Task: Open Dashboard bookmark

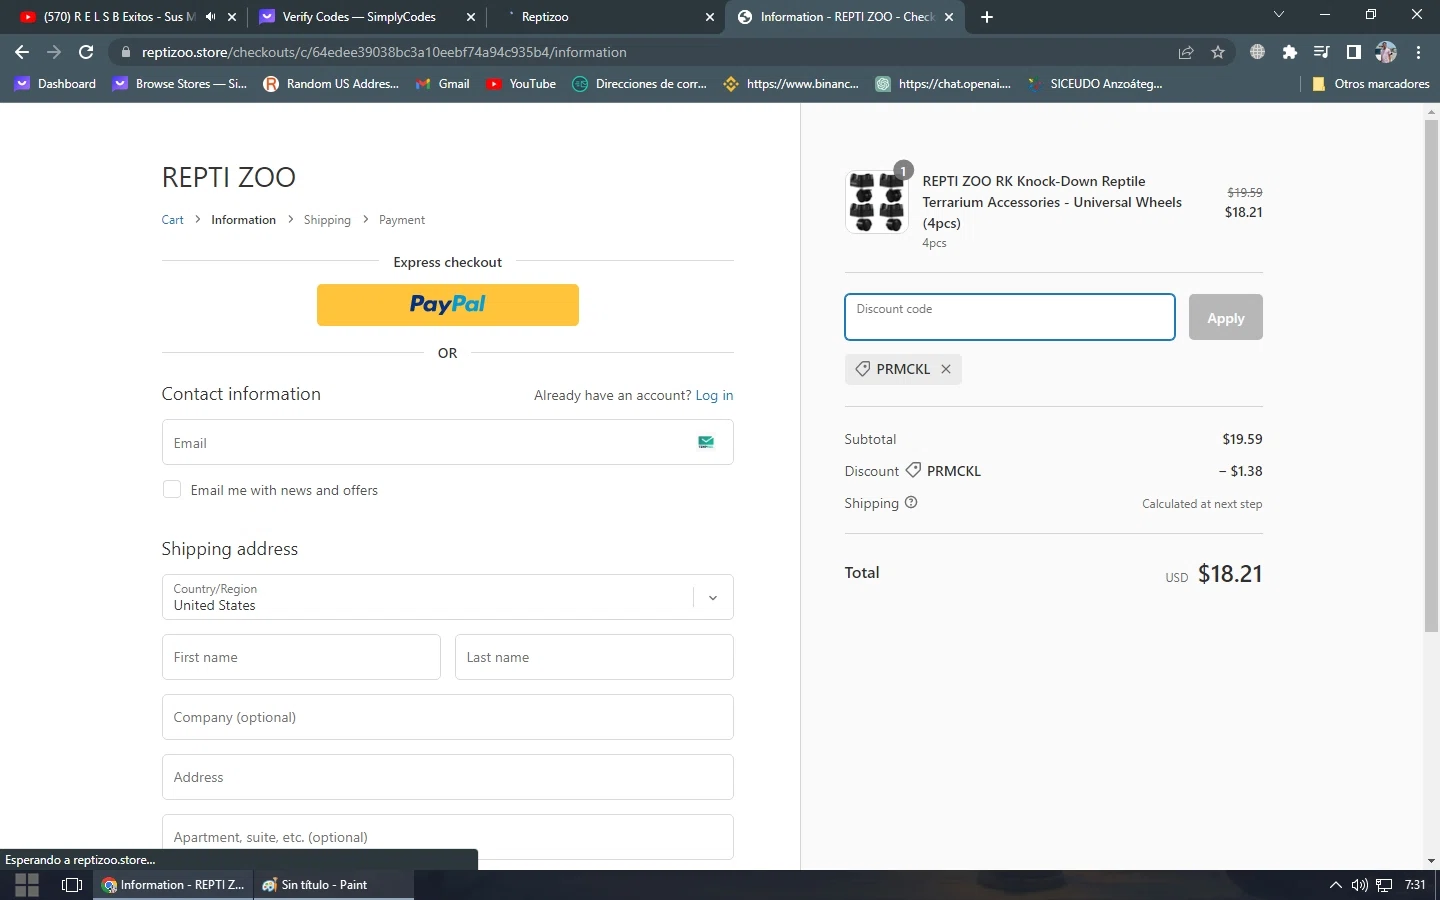Action: pyautogui.click(x=56, y=84)
